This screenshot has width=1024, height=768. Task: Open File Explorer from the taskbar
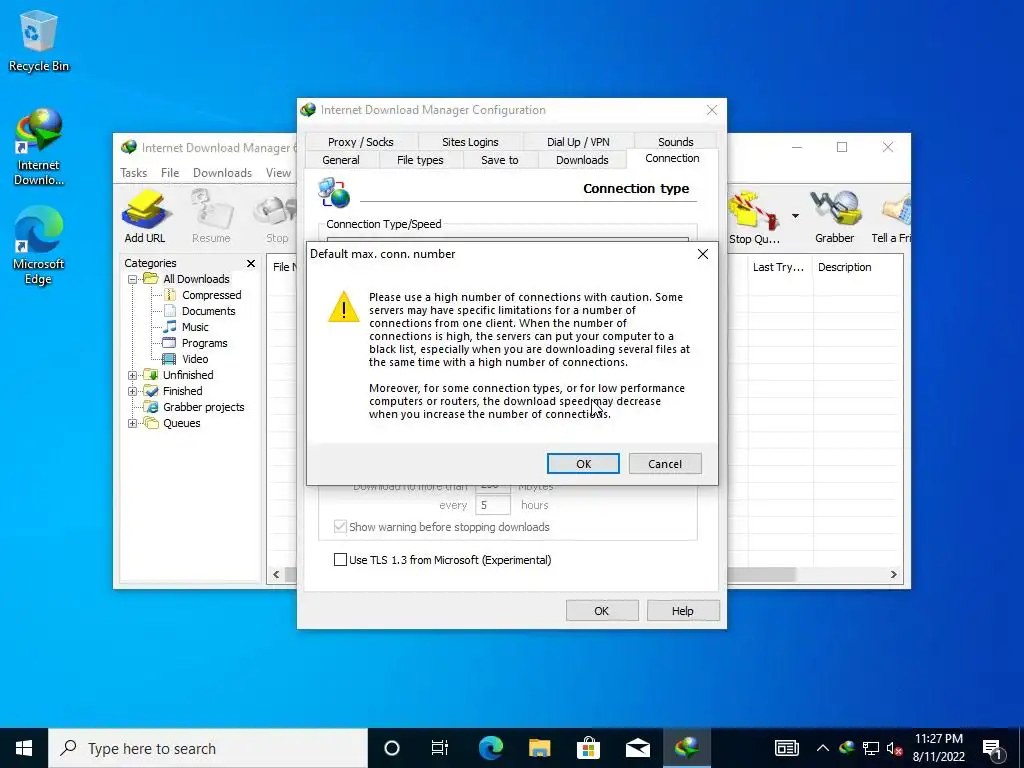539,748
